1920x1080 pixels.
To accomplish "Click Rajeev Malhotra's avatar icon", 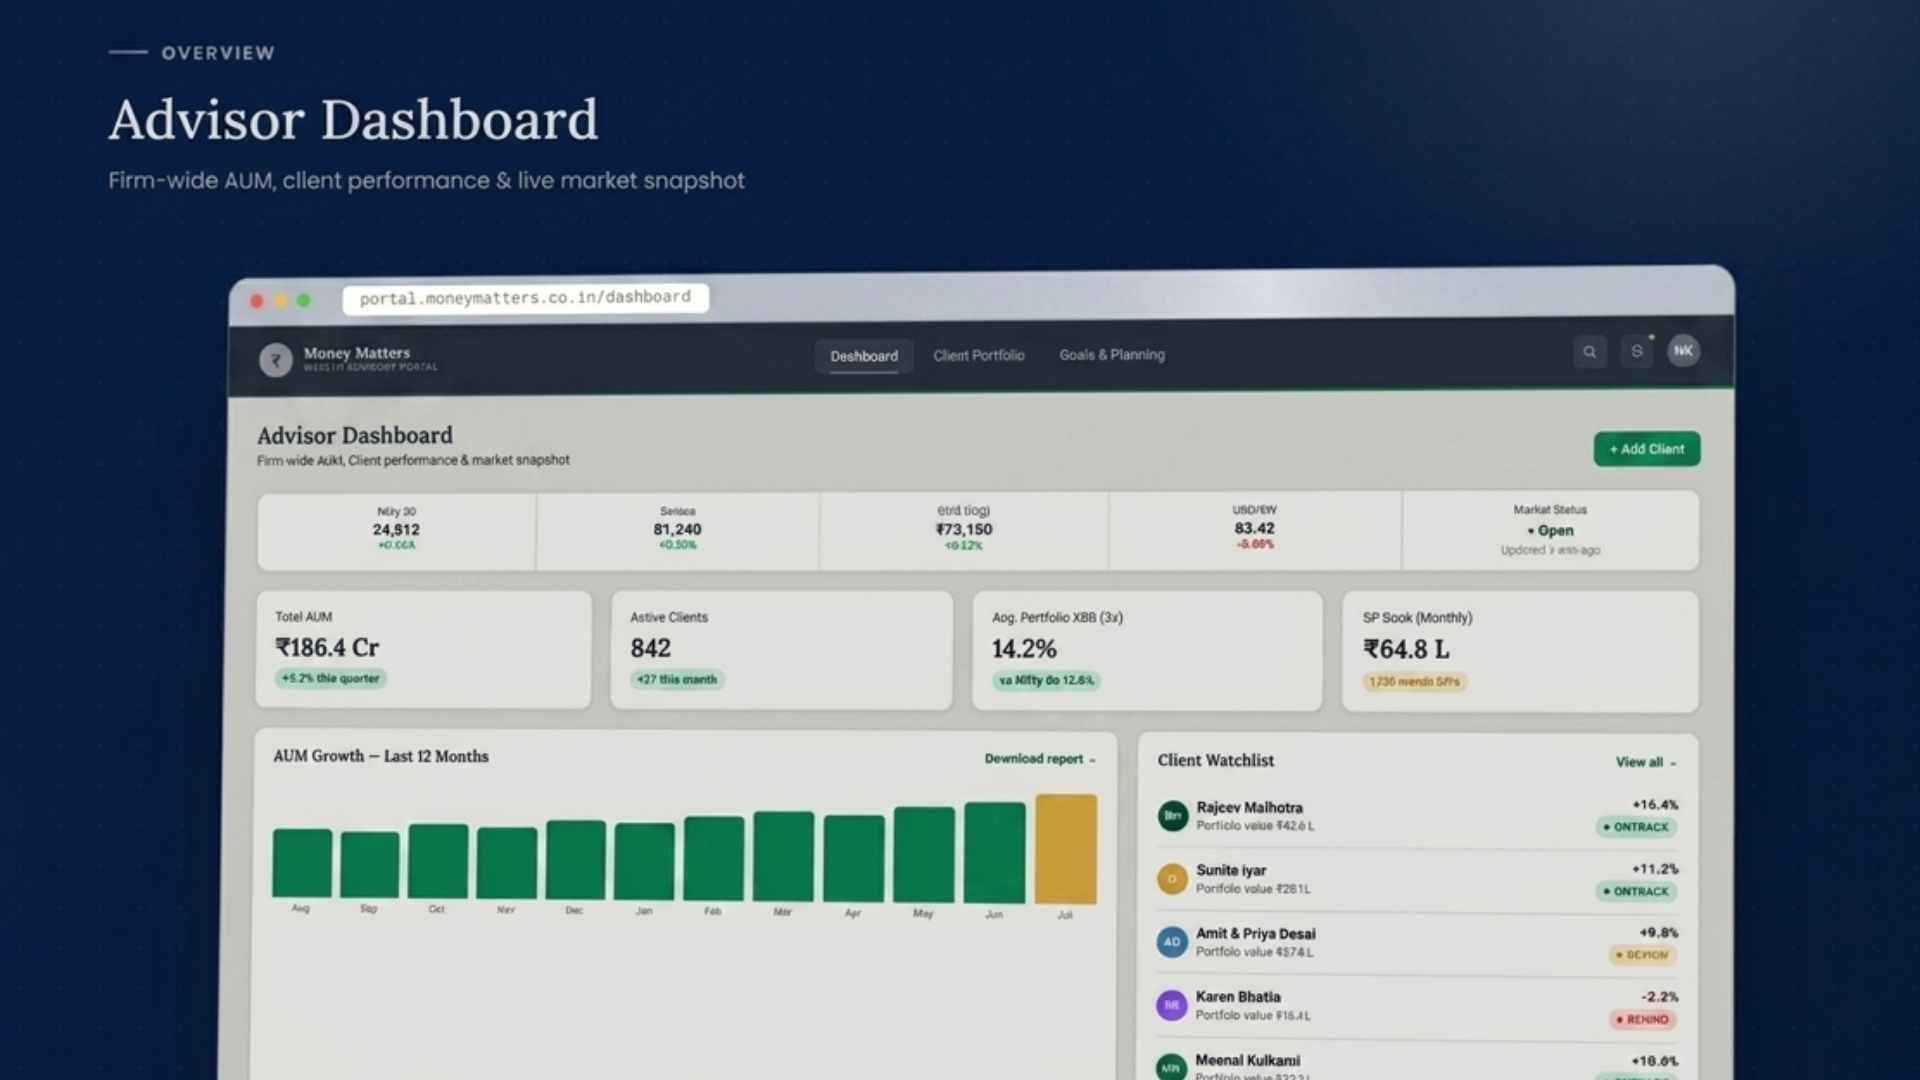I will pos(1173,816).
